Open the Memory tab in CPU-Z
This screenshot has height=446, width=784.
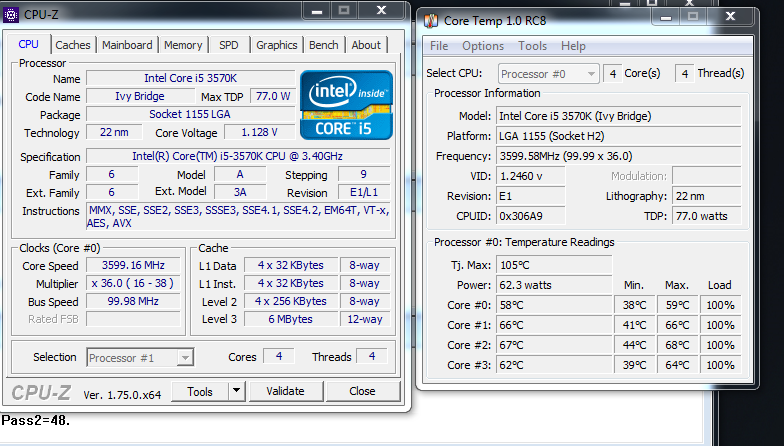[x=183, y=45]
